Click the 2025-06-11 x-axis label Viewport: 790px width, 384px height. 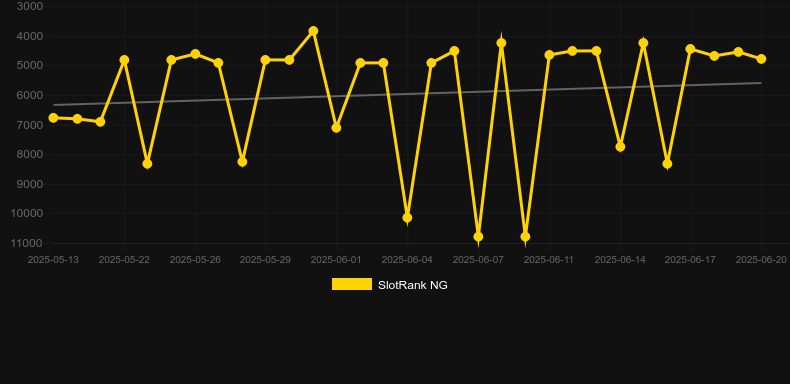[549, 260]
